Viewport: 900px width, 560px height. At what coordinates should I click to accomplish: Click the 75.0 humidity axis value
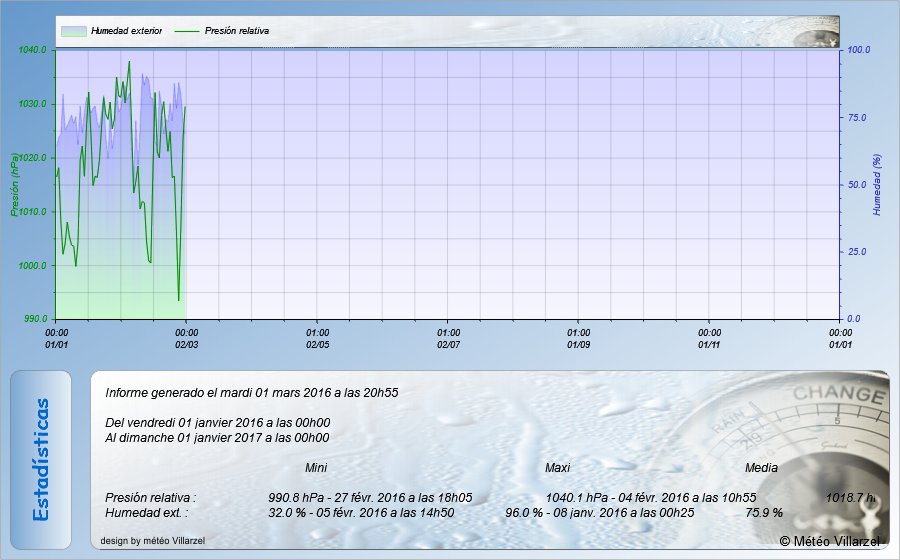(x=857, y=118)
